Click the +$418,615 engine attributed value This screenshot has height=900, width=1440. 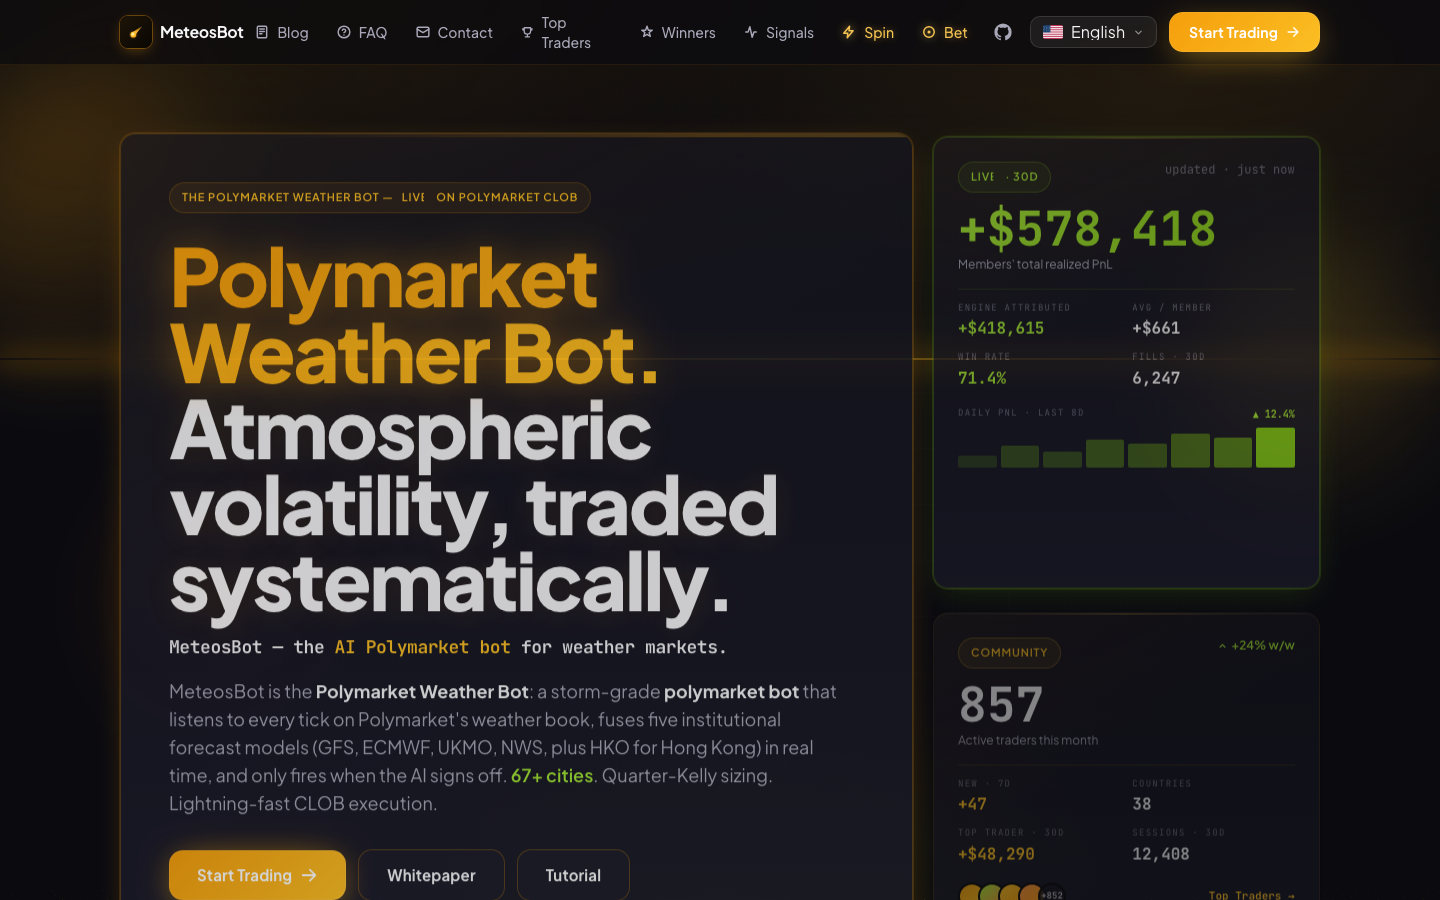coord(1001,328)
